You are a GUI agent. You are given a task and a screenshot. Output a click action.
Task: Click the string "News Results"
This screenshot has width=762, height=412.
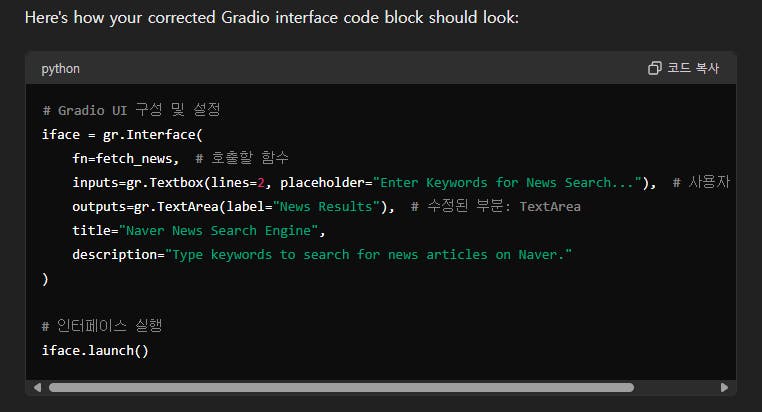(x=327, y=206)
